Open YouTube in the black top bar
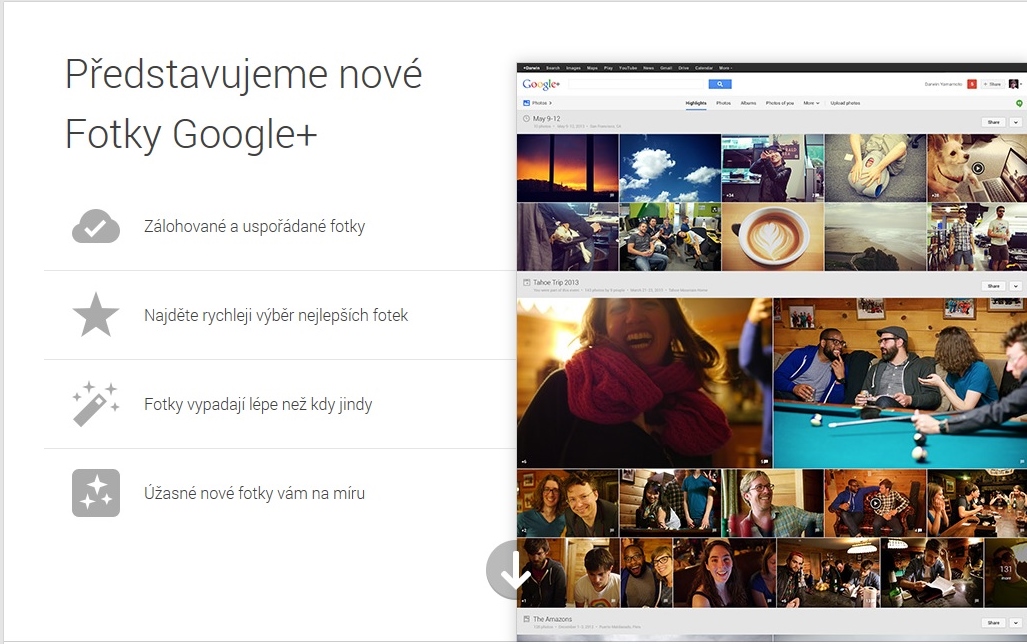The height and width of the screenshot is (644, 1027). pos(628,67)
